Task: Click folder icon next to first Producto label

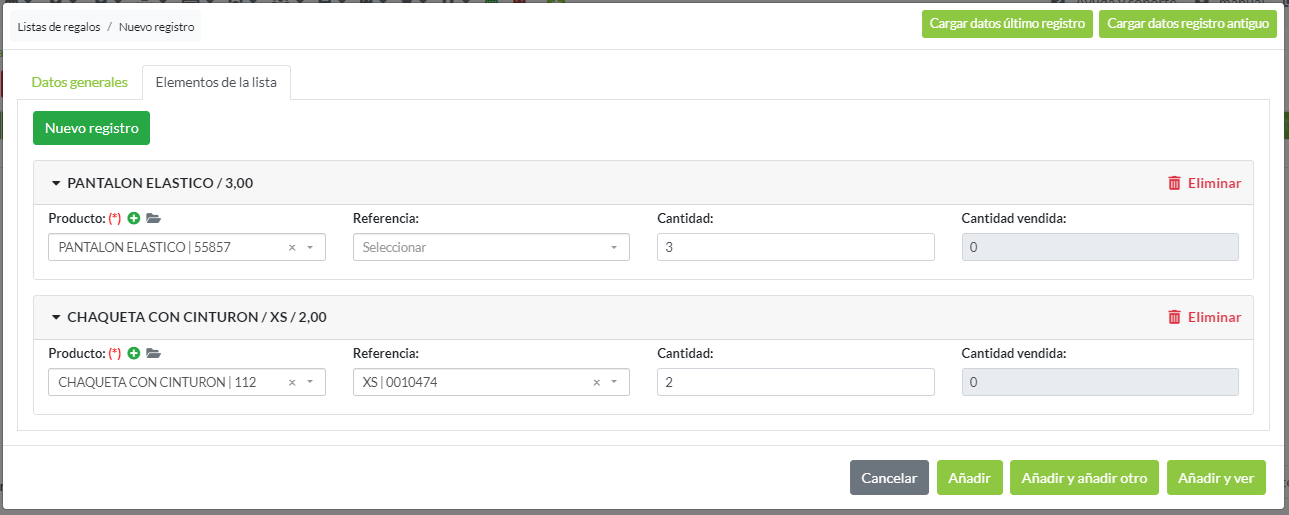Action: pos(153,218)
